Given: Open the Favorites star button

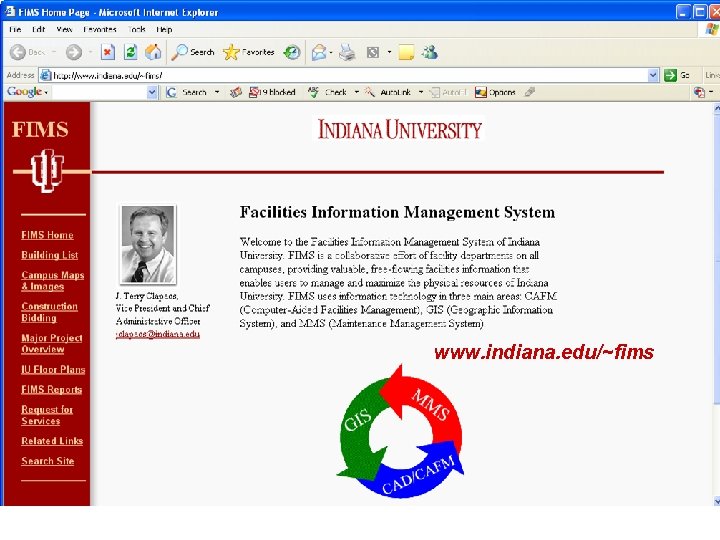Looking at the screenshot, I should click(248, 52).
